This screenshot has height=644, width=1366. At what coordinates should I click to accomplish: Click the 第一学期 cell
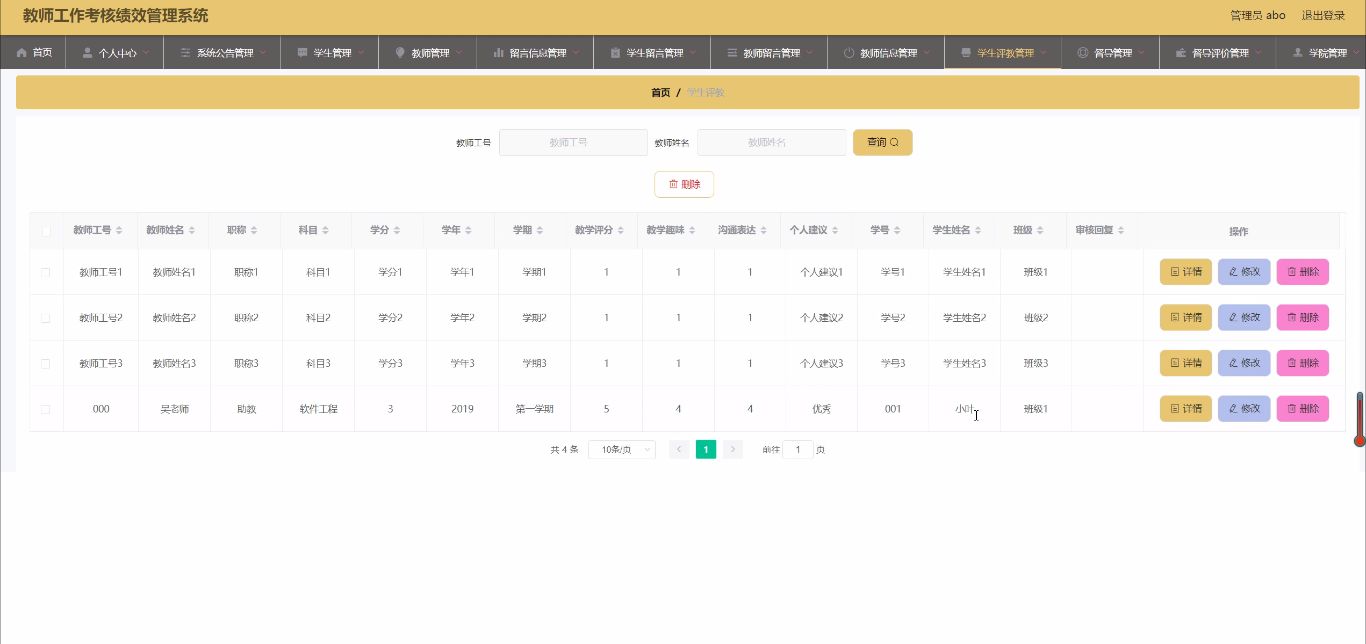(535, 409)
